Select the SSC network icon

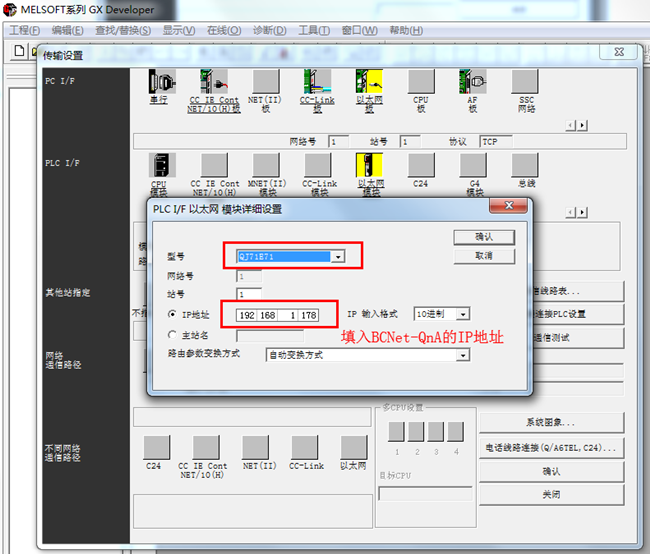[525, 81]
